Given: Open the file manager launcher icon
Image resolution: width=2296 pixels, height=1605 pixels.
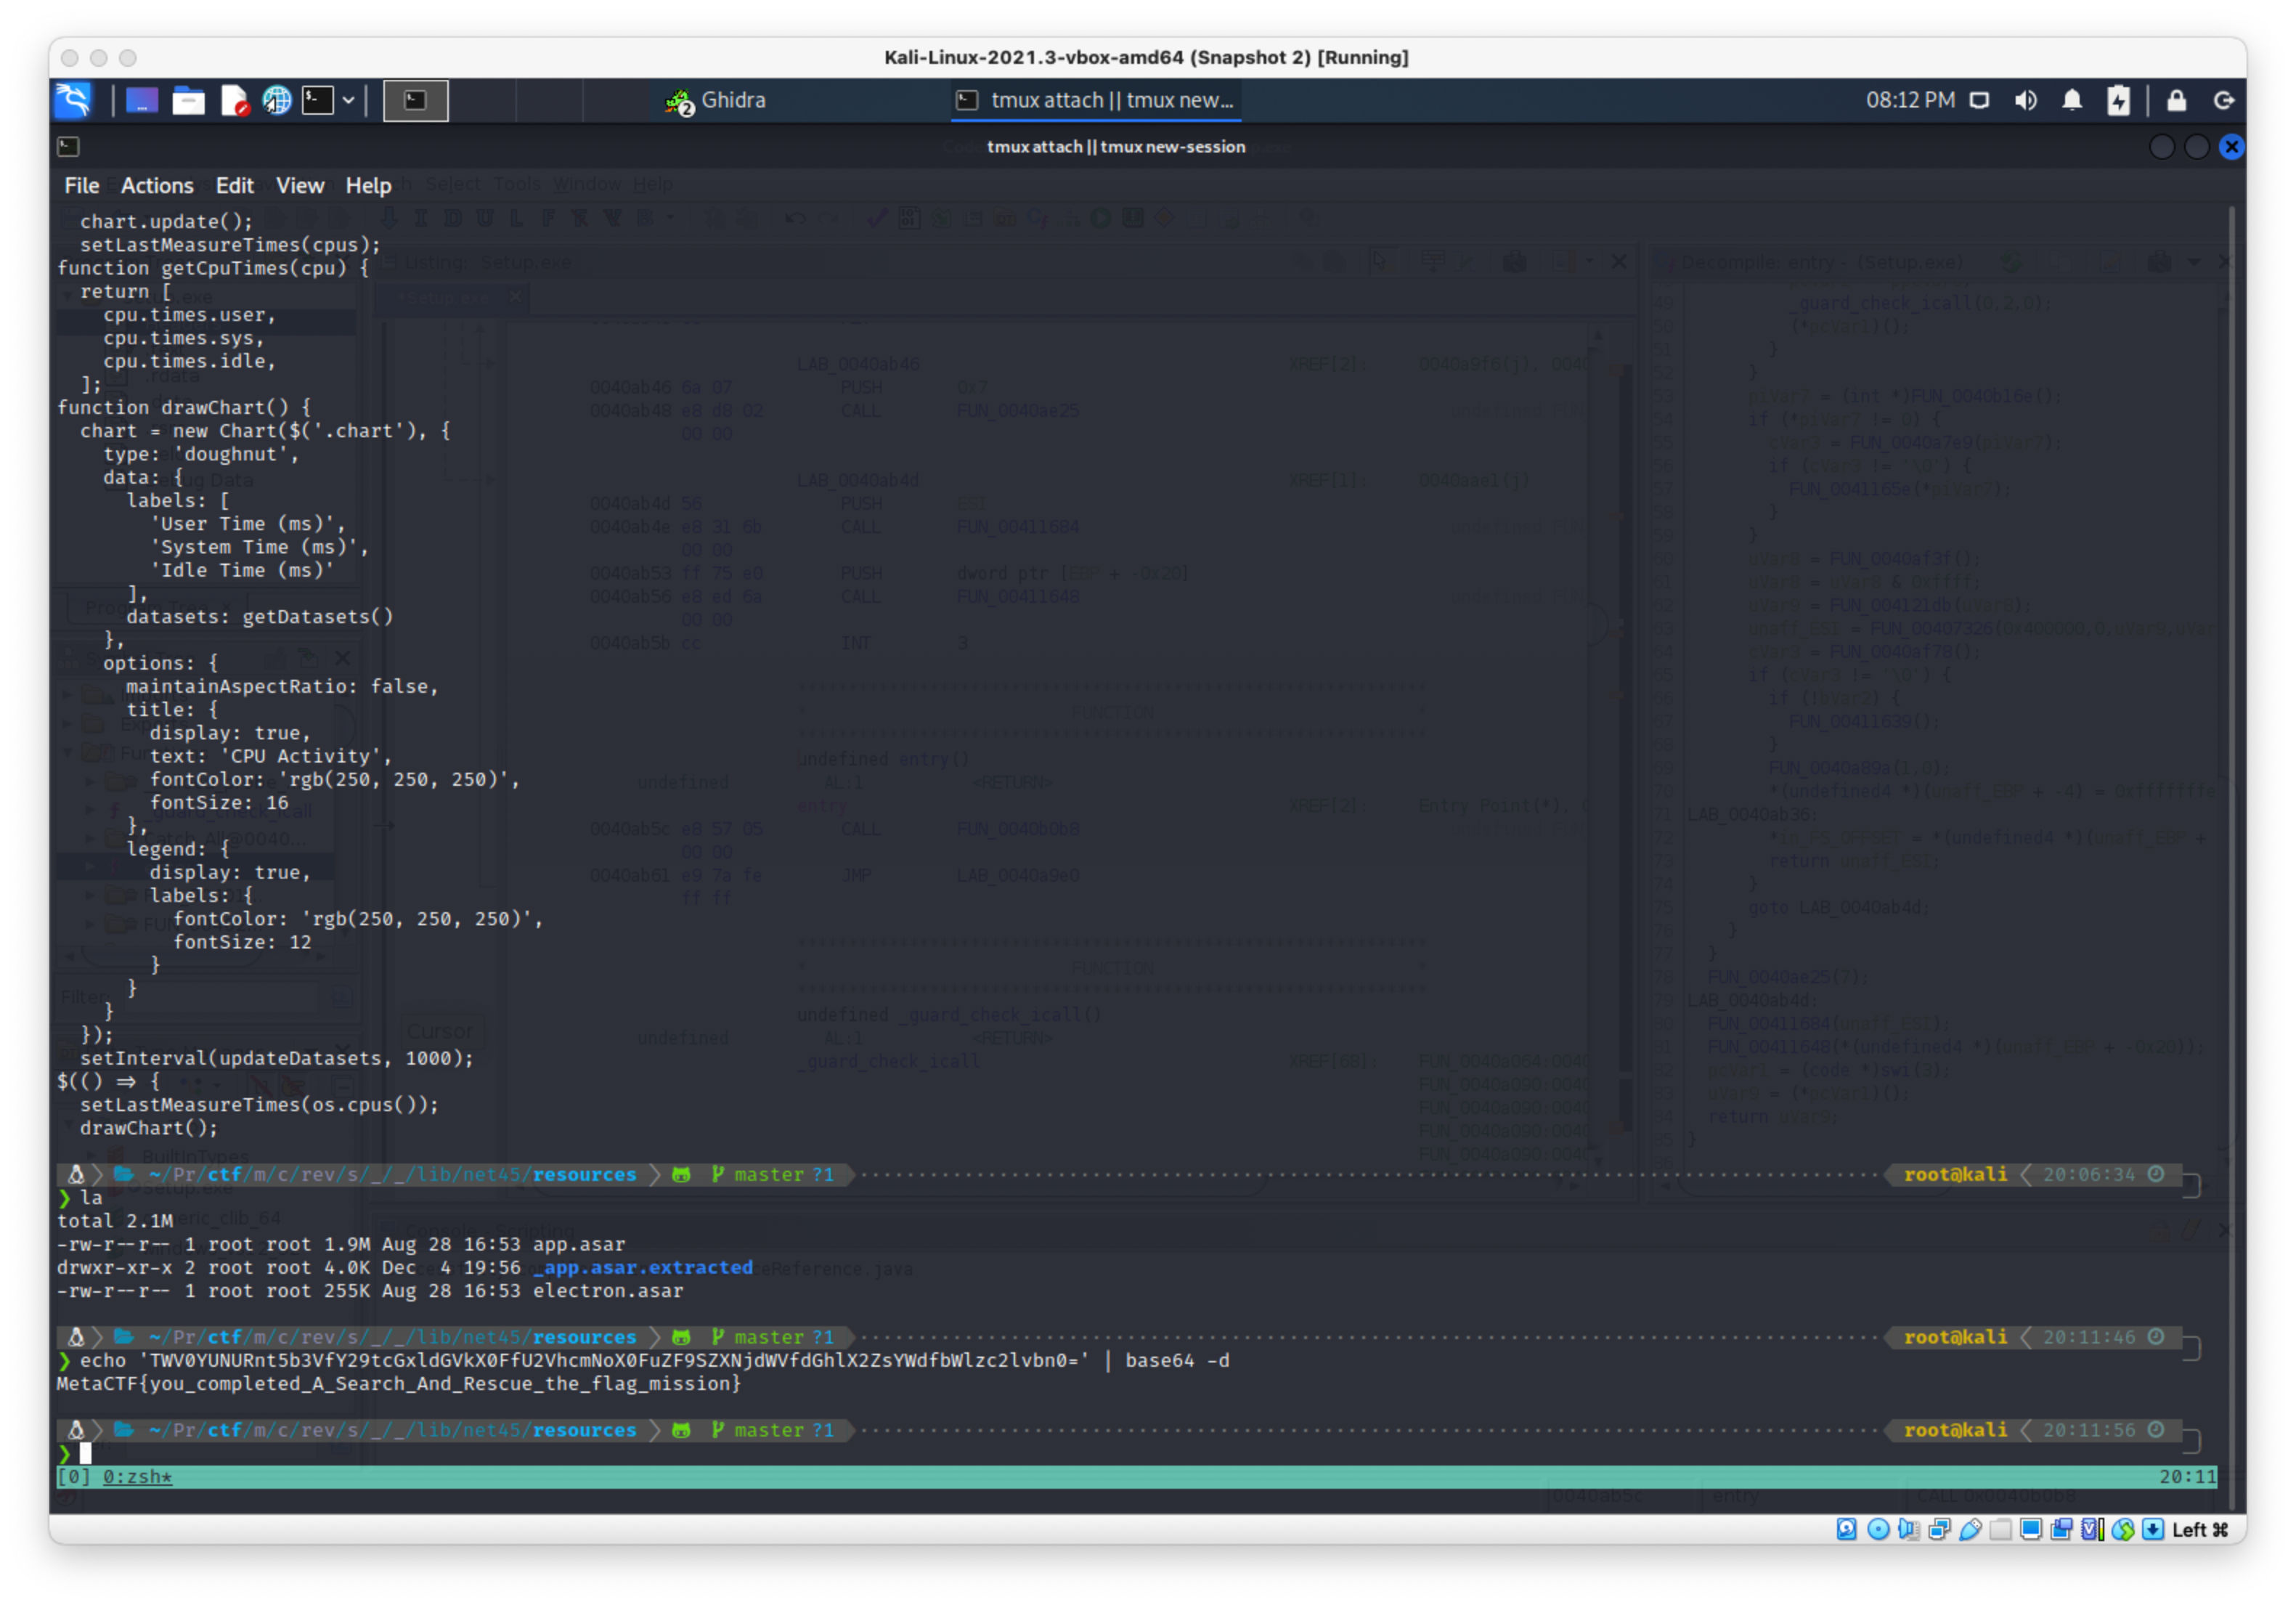Looking at the screenshot, I should point(188,100).
